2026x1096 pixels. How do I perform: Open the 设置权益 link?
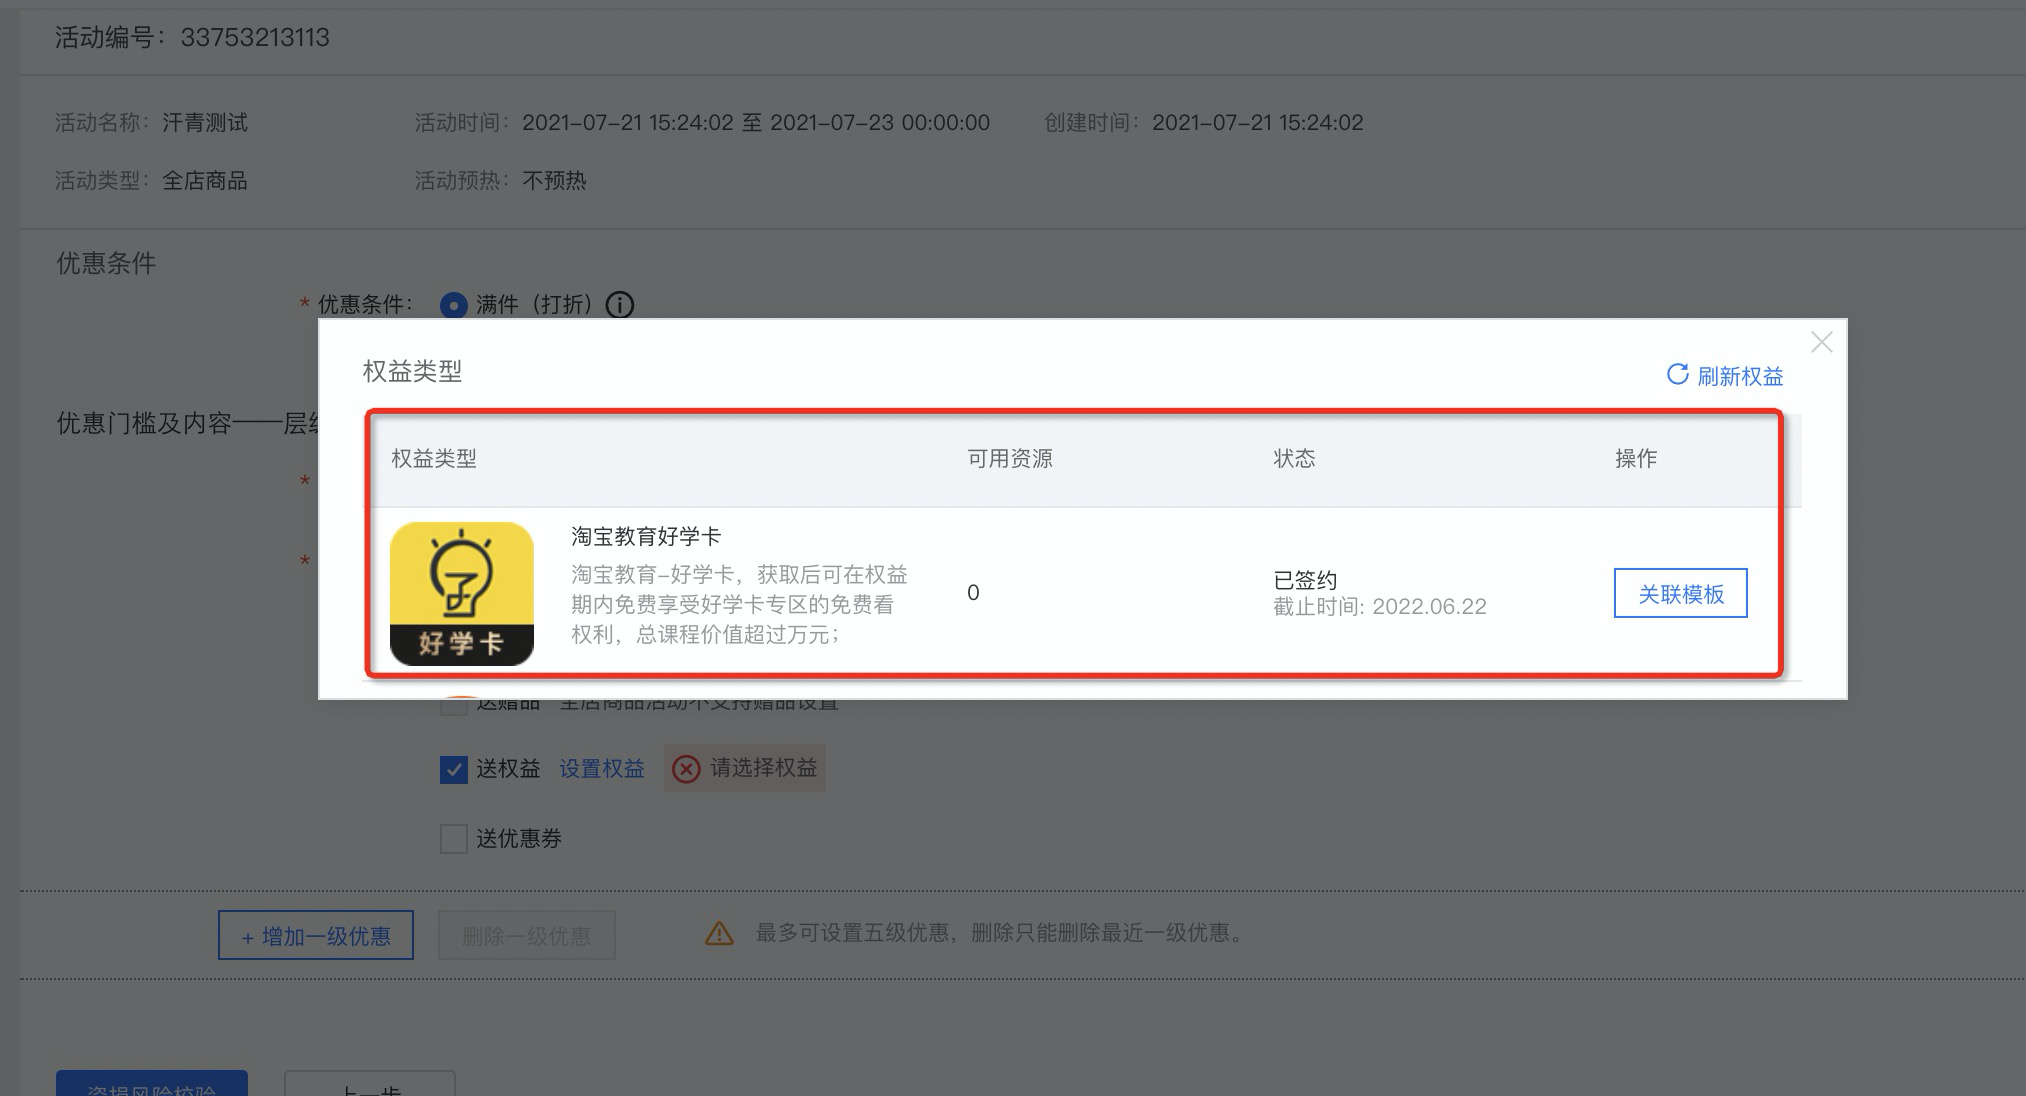[x=602, y=769]
